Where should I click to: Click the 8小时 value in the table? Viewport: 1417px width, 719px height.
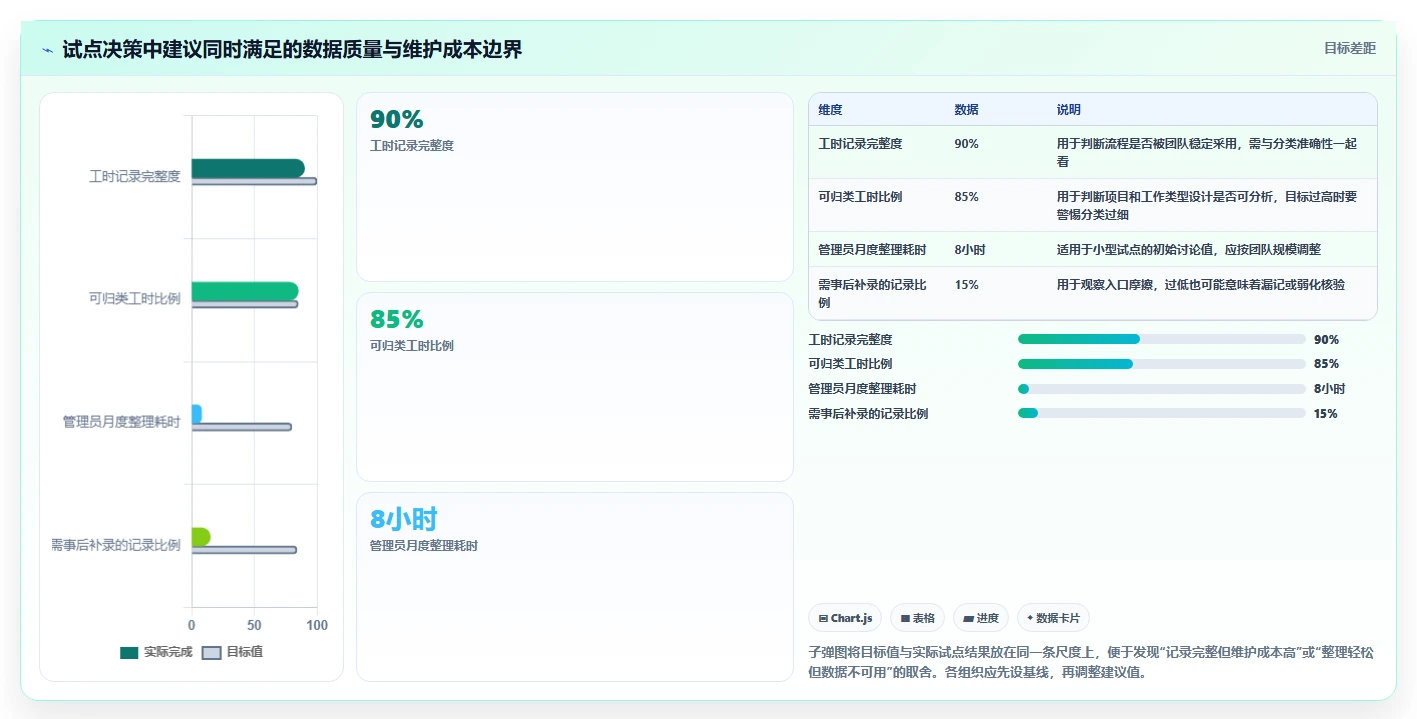[969, 250]
